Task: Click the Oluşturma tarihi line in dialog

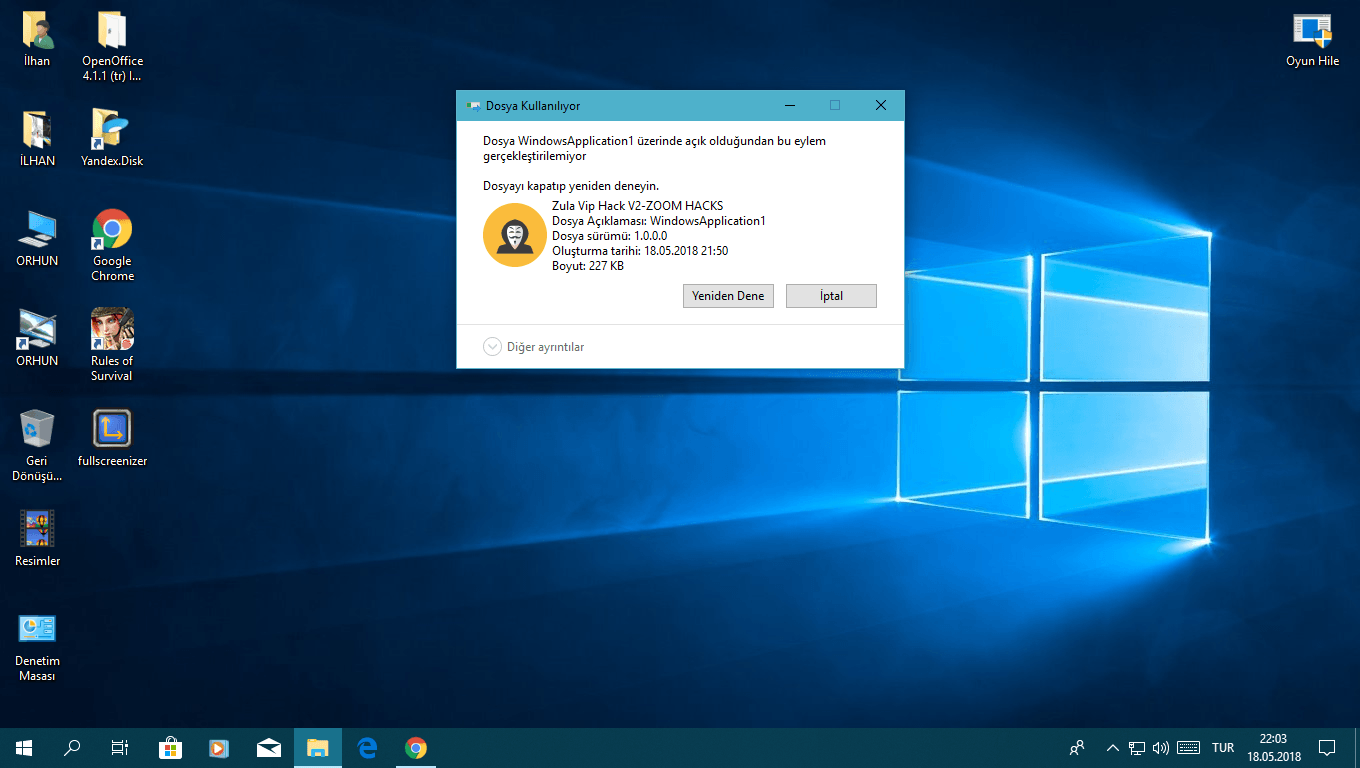Action: point(640,251)
